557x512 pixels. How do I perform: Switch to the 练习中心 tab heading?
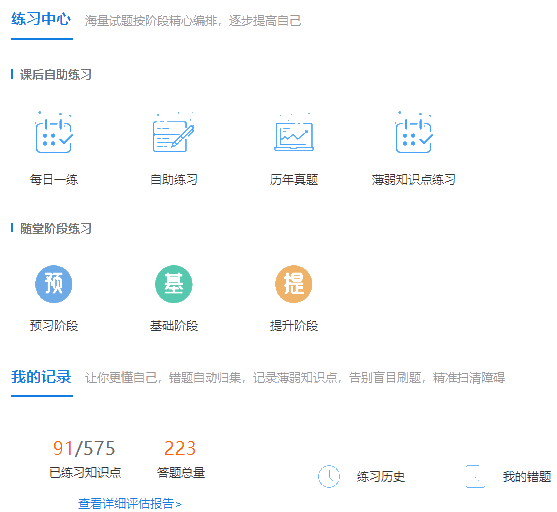[x=41, y=19]
